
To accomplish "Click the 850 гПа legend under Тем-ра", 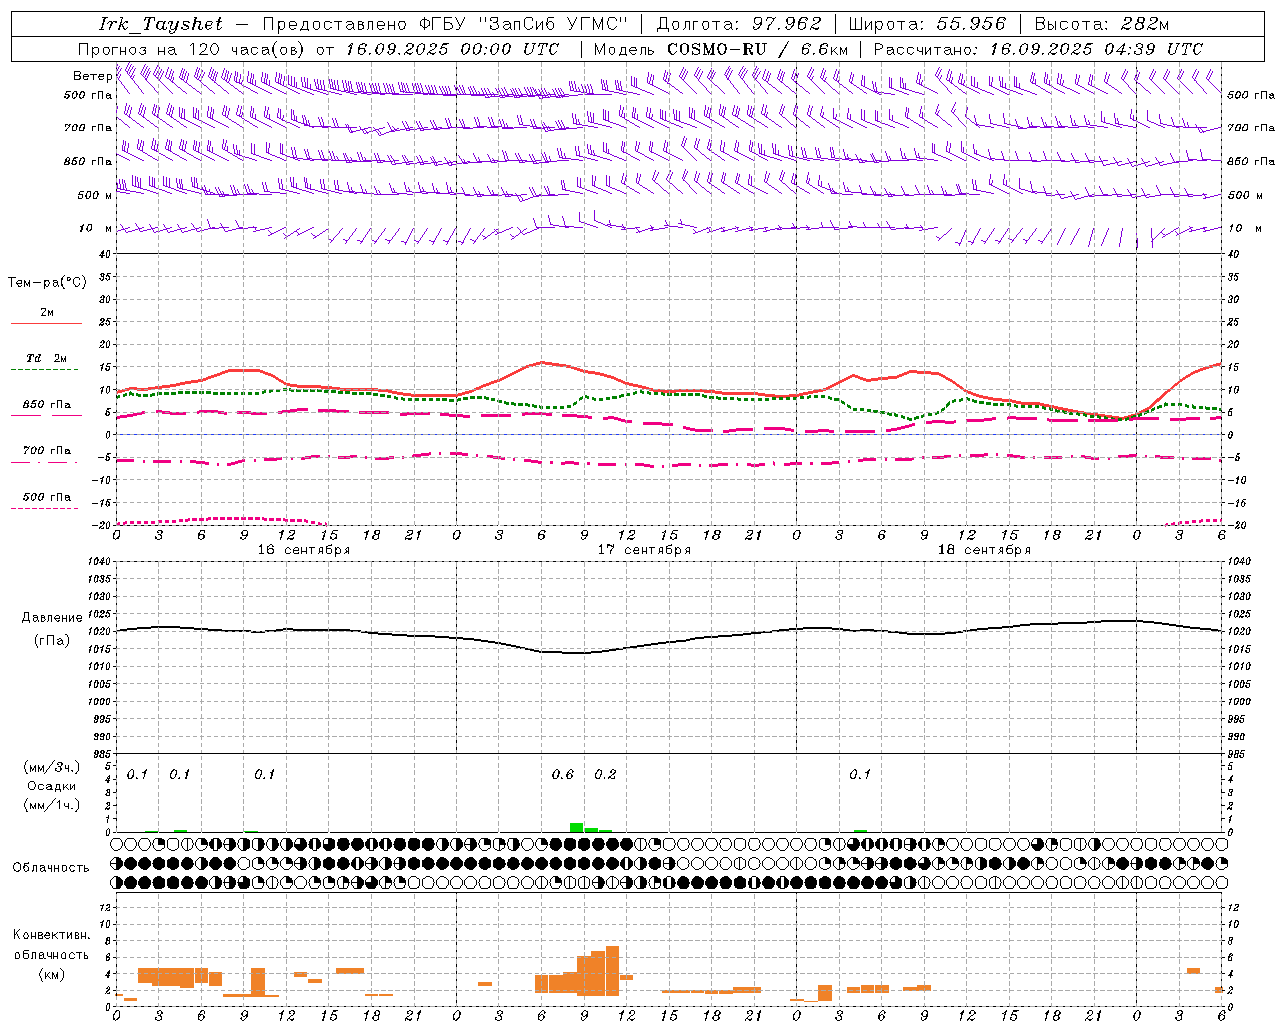I will coord(47,405).
